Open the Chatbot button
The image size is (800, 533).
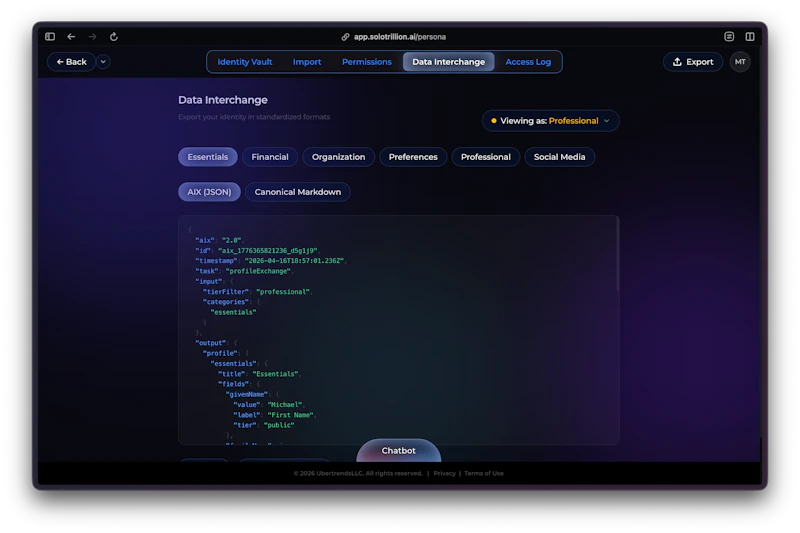point(398,450)
